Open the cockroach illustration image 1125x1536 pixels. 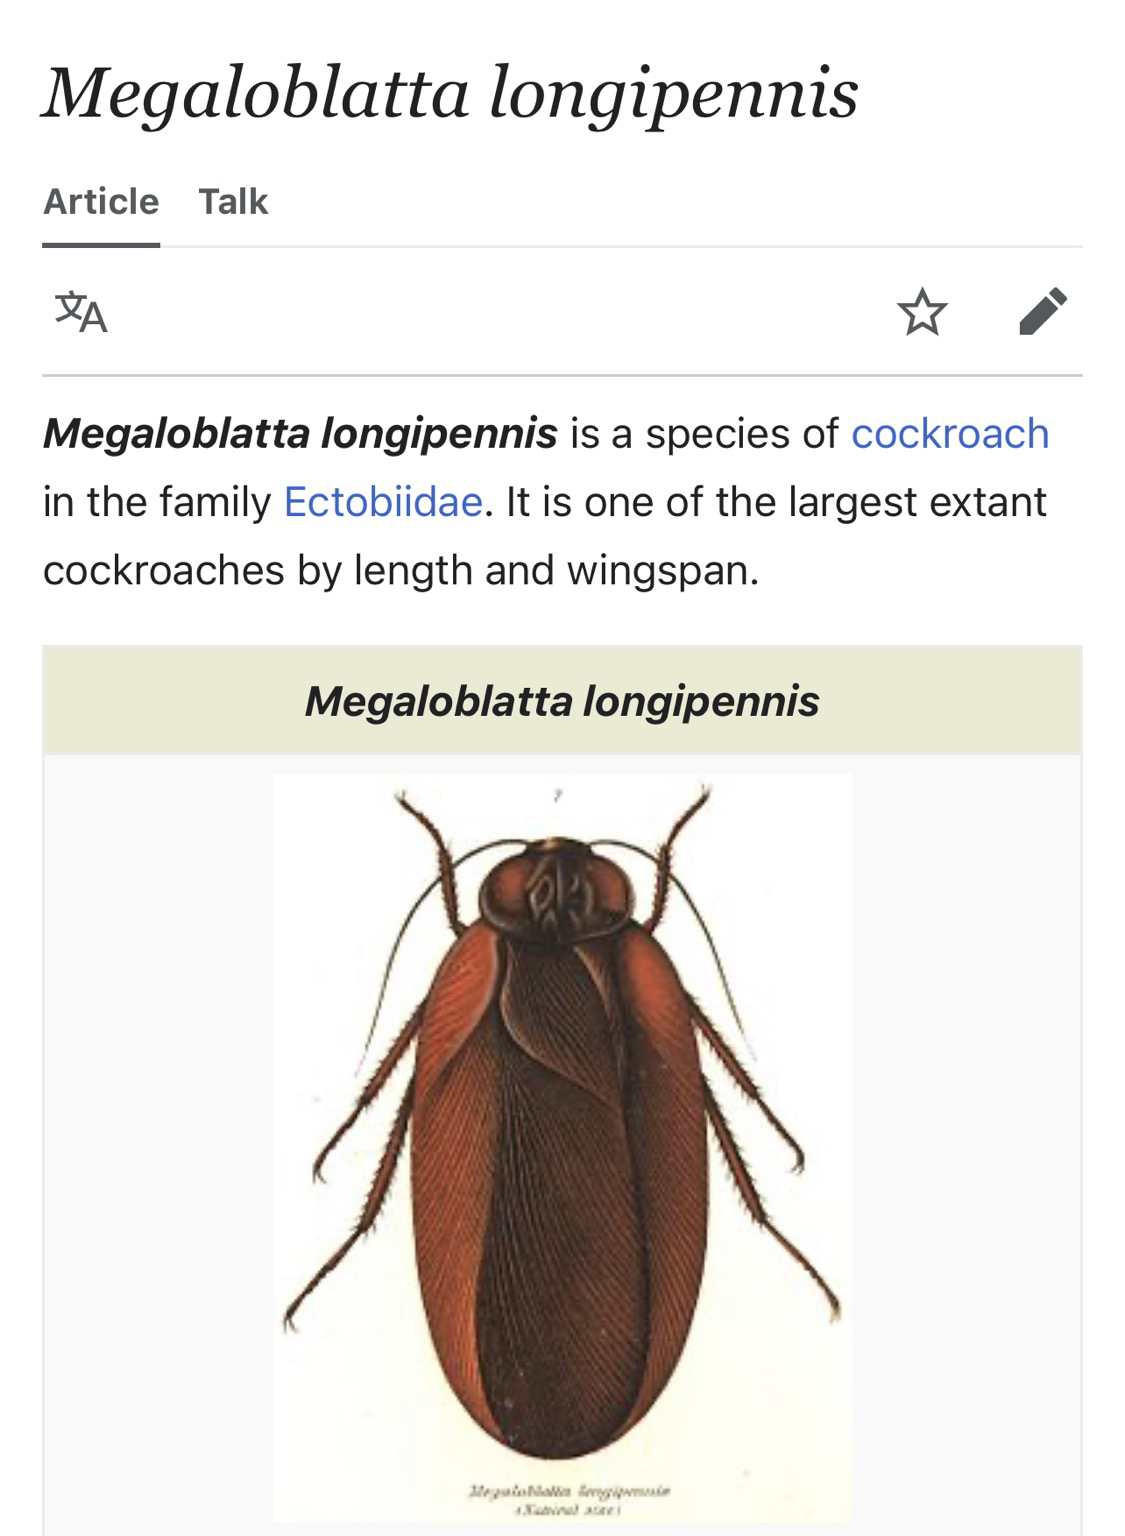click(563, 1148)
